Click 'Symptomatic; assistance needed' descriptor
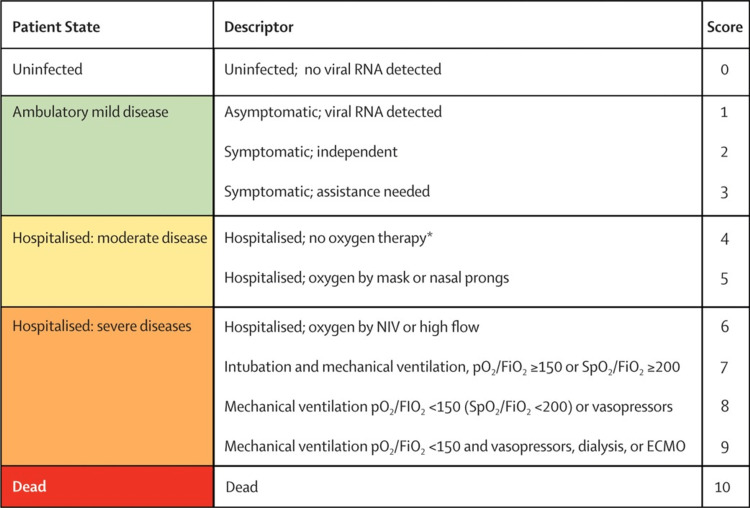 327,192
